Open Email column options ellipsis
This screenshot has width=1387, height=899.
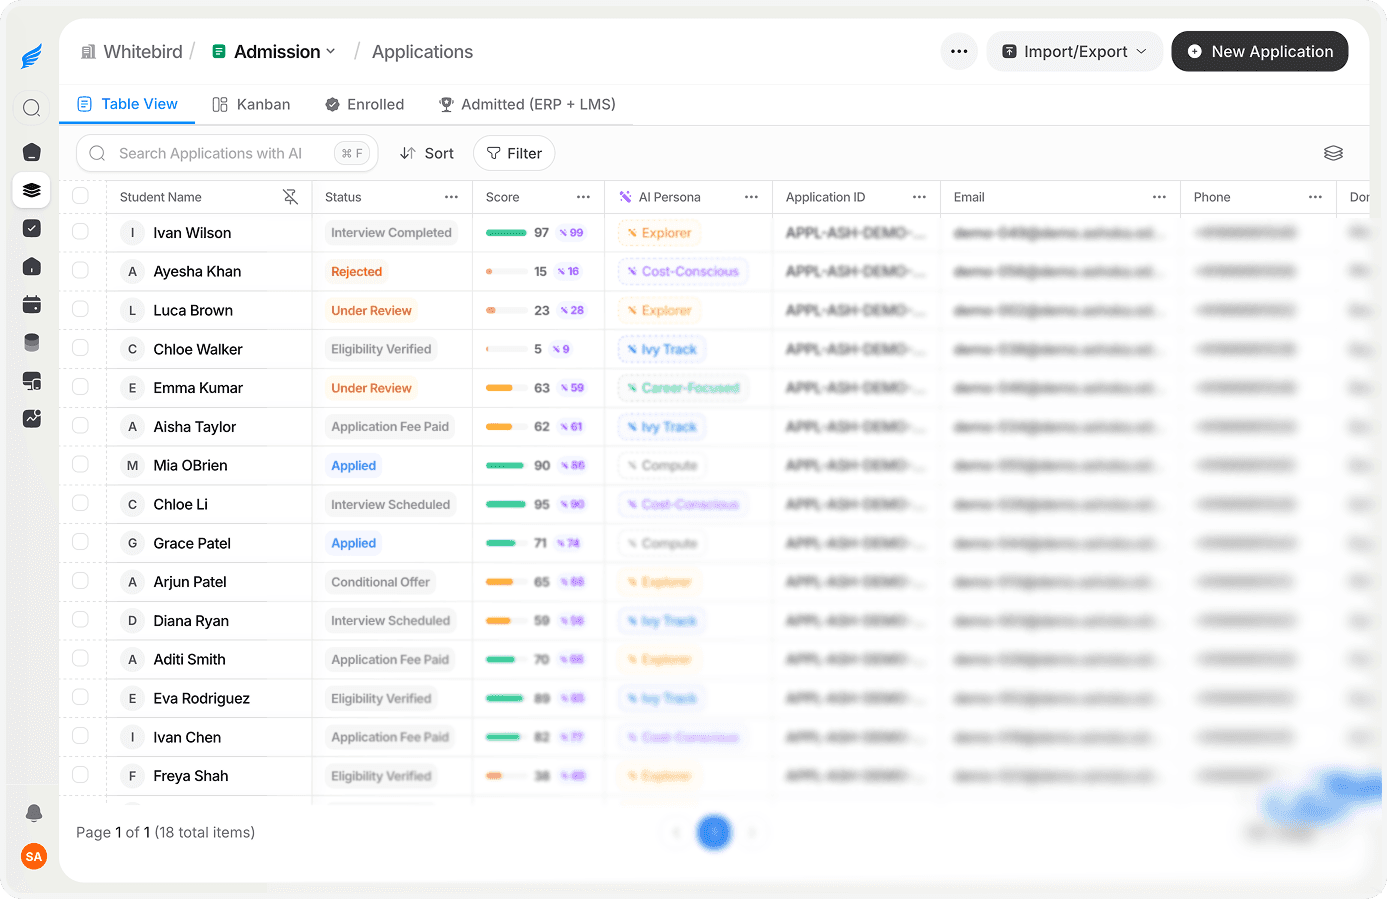tap(1160, 197)
